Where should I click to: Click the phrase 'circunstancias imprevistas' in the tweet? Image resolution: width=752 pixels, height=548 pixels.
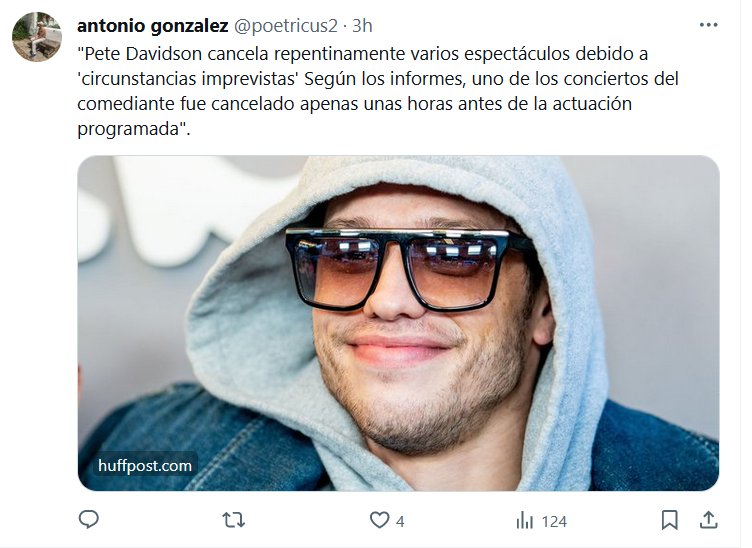pyautogui.click(x=188, y=79)
